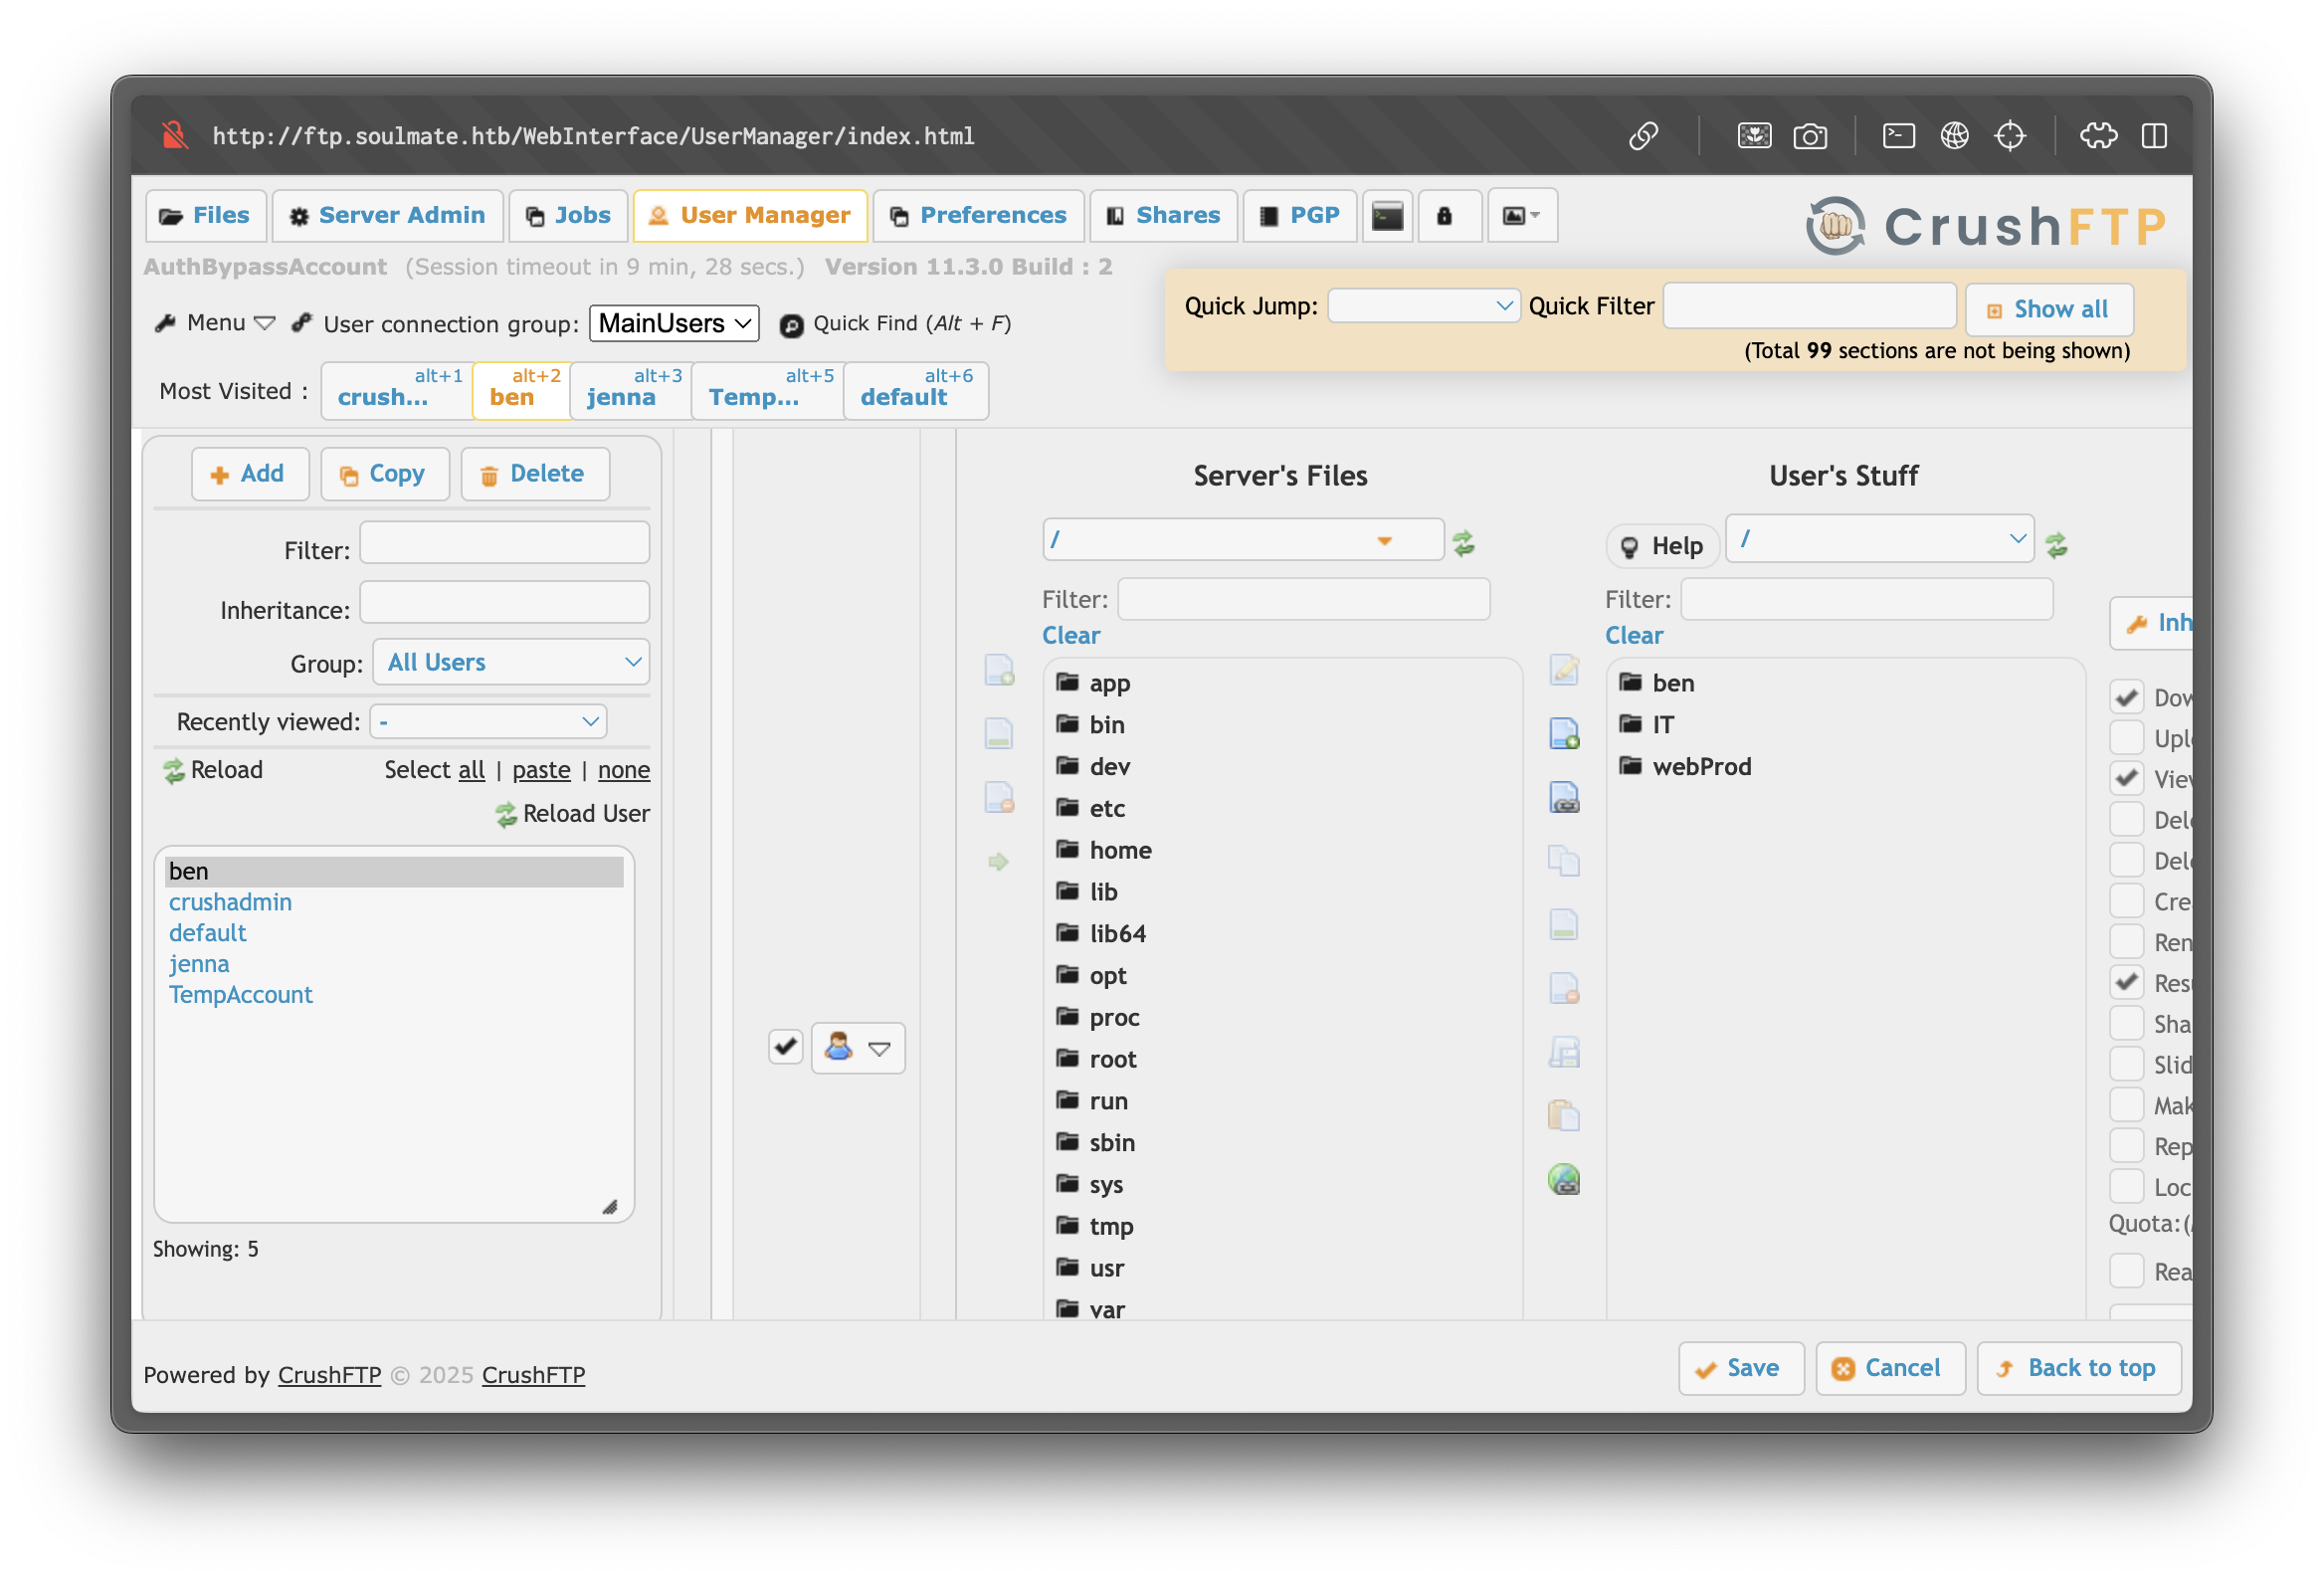Expand the Group All Users dropdown

511,662
